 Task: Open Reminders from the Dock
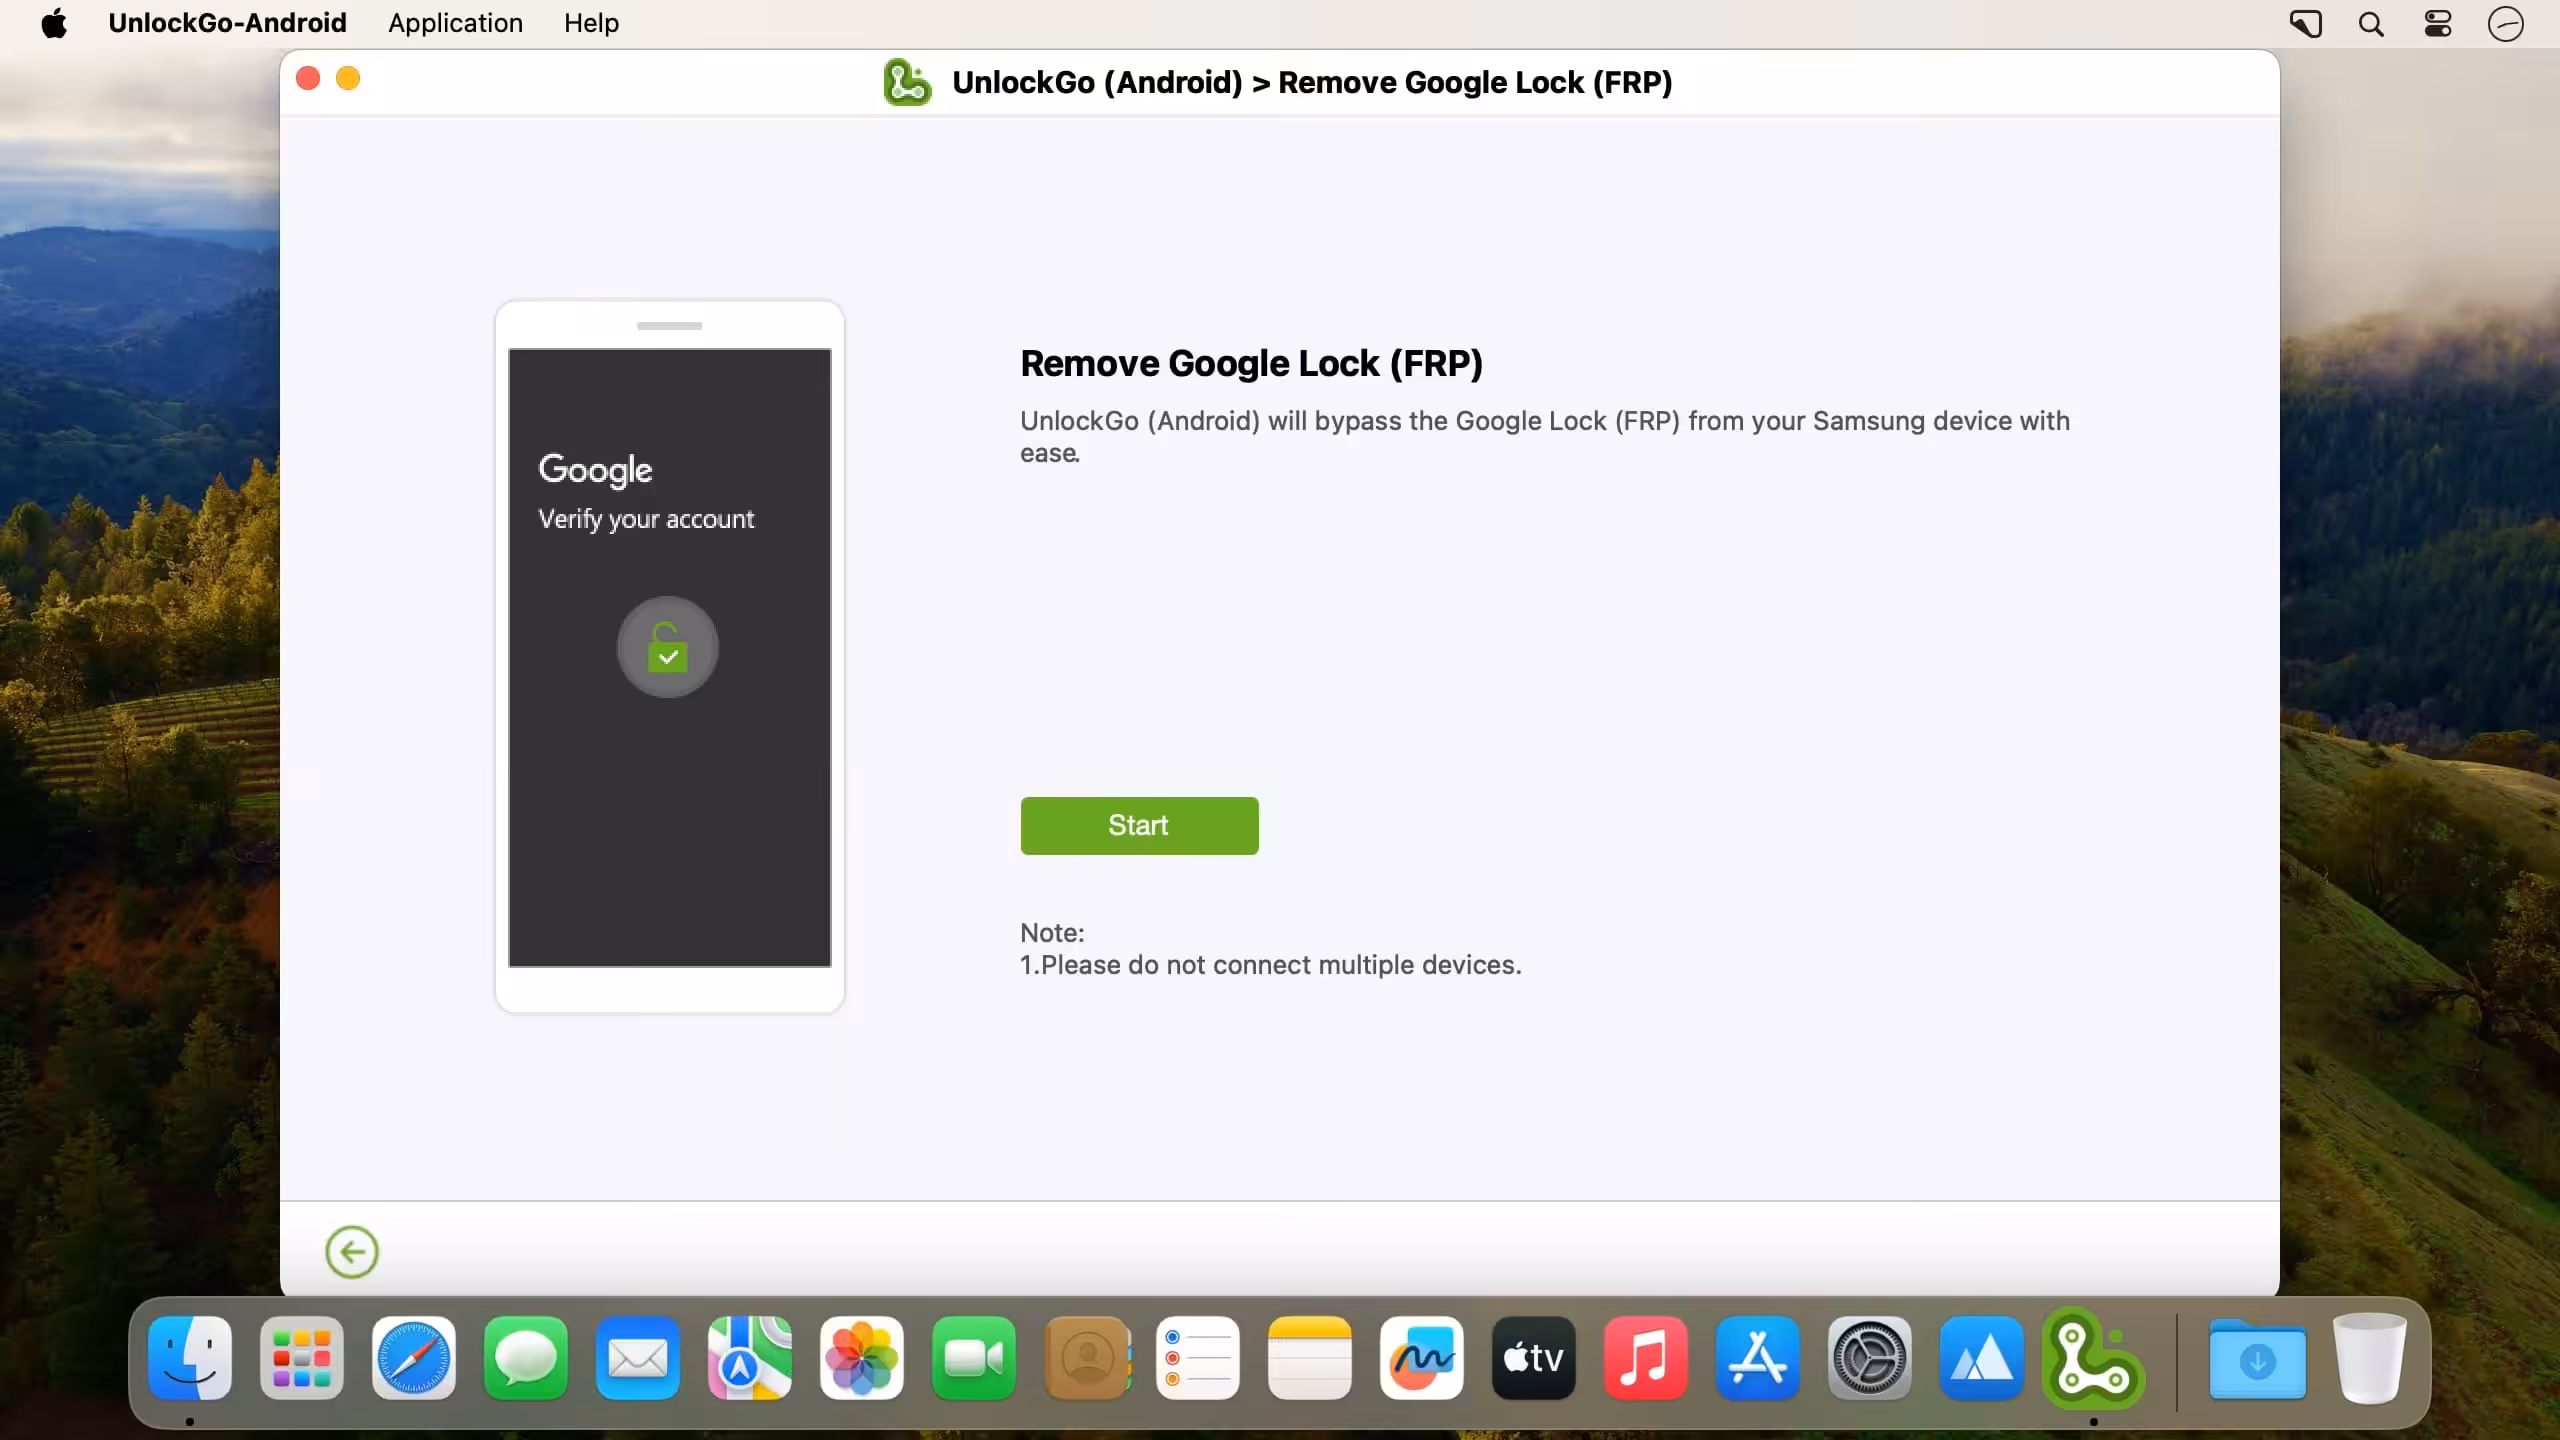pyautogui.click(x=1198, y=1358)
